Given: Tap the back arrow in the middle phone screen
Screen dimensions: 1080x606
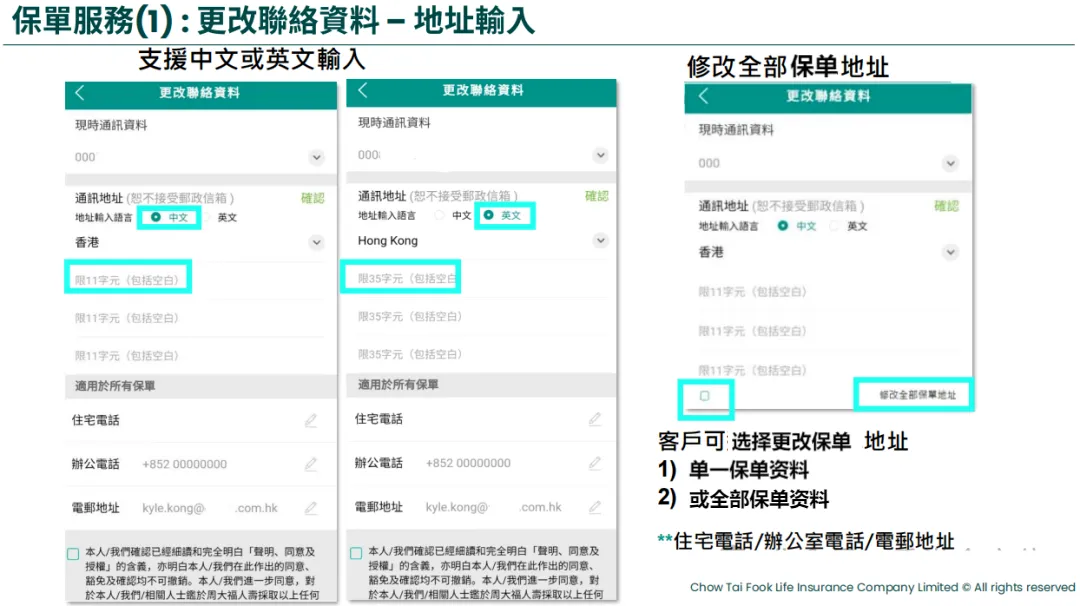Looking at the screenshot, I should point(363,90).
